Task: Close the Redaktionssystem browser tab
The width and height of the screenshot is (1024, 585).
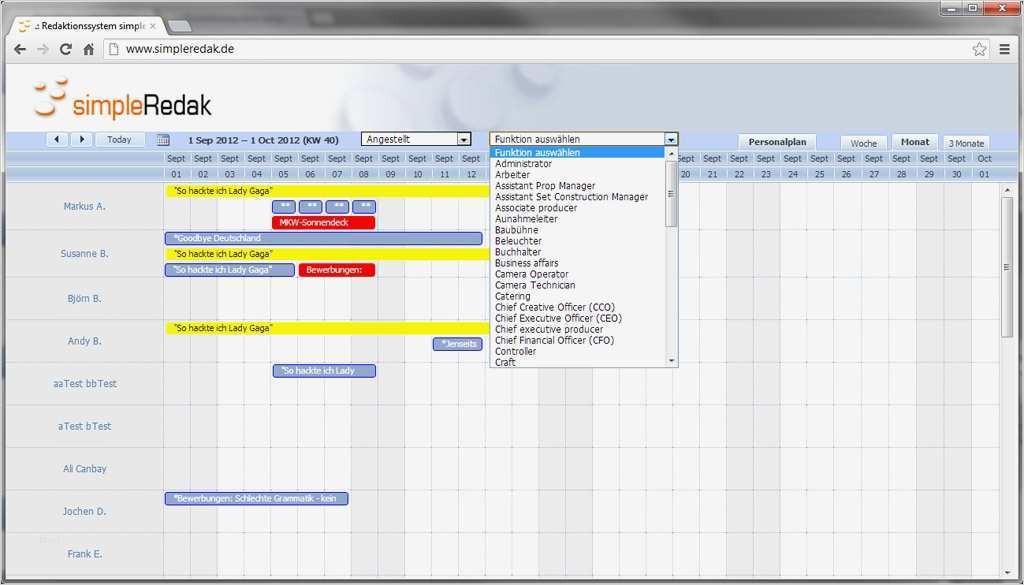Action: pos(153,26)
